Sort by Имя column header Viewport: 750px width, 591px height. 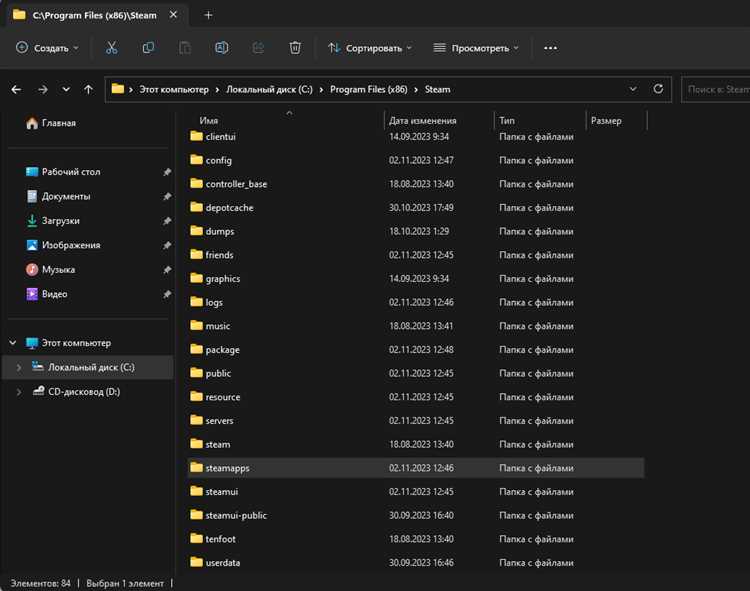pyautogui.click(x=209, y=120)
